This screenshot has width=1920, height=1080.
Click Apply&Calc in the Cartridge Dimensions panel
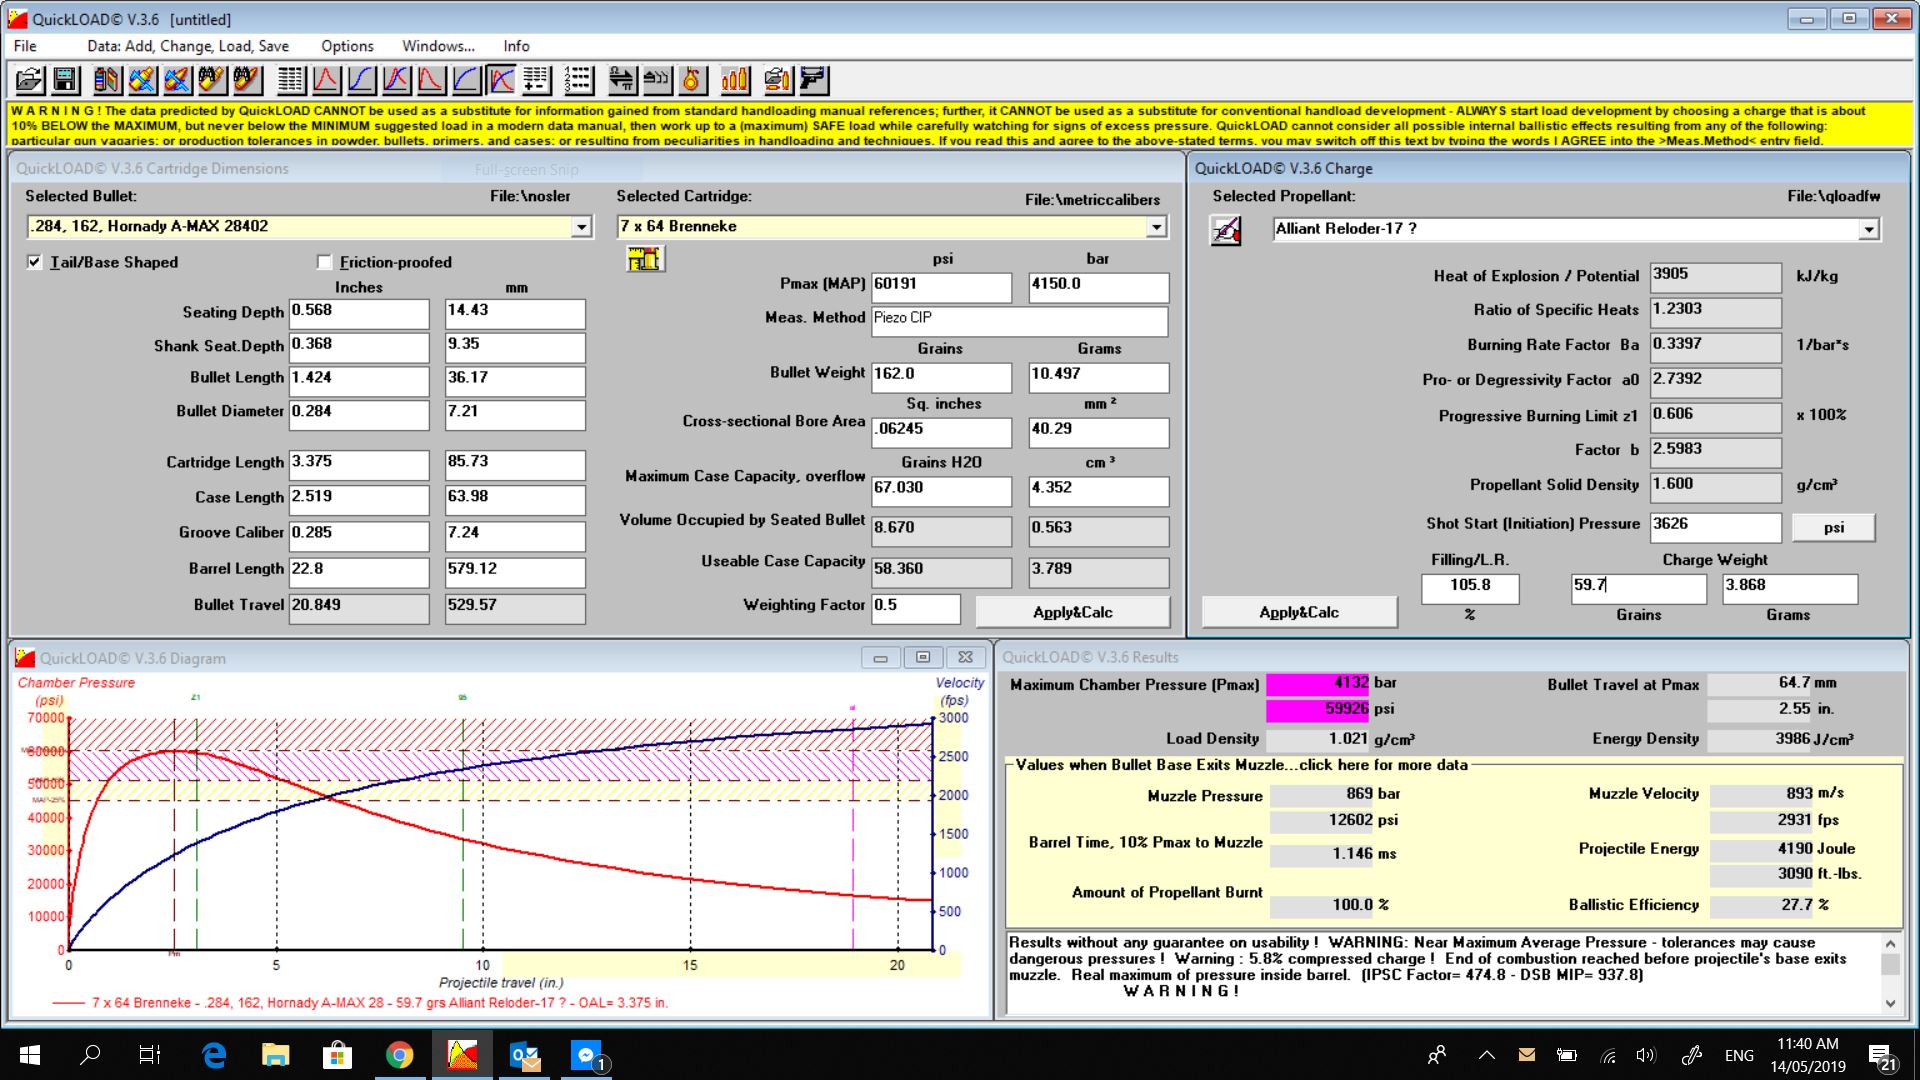tap(1072, 612)
